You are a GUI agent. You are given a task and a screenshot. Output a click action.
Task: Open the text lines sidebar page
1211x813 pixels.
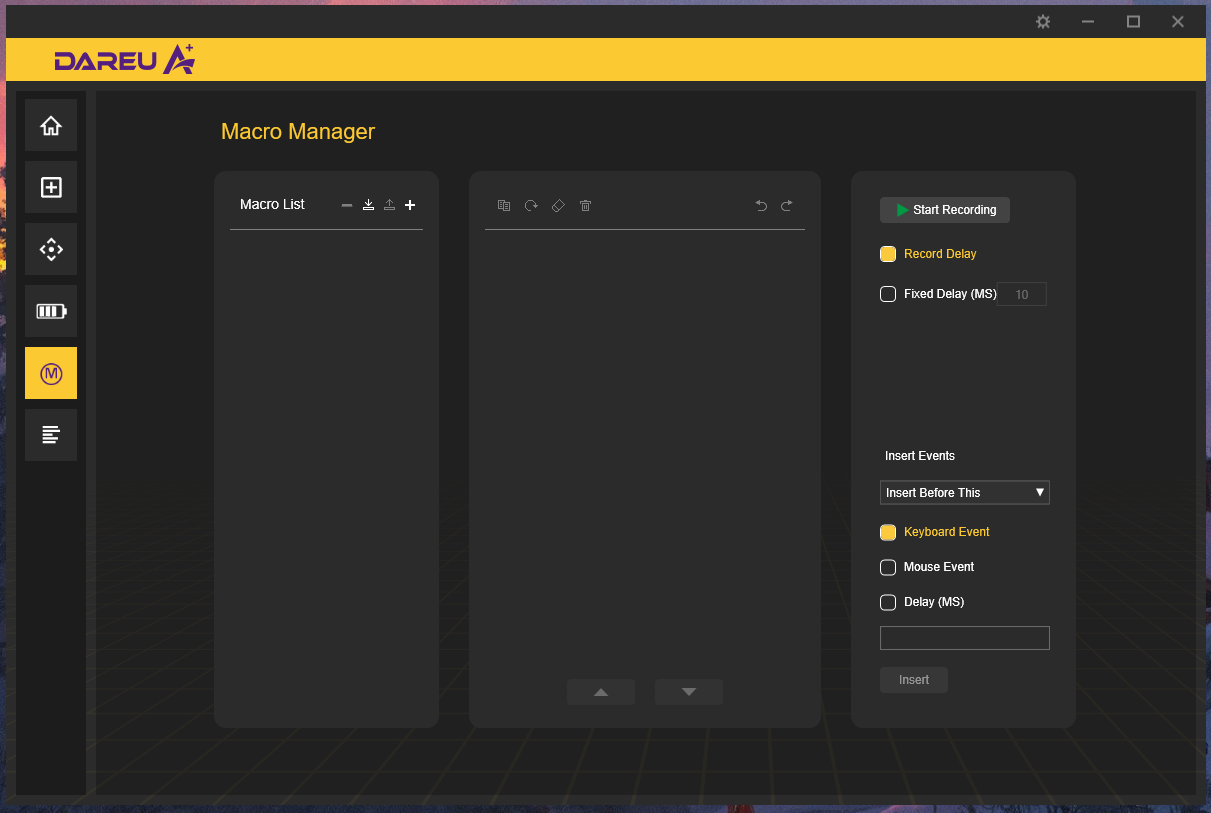[x=51, y=435]
